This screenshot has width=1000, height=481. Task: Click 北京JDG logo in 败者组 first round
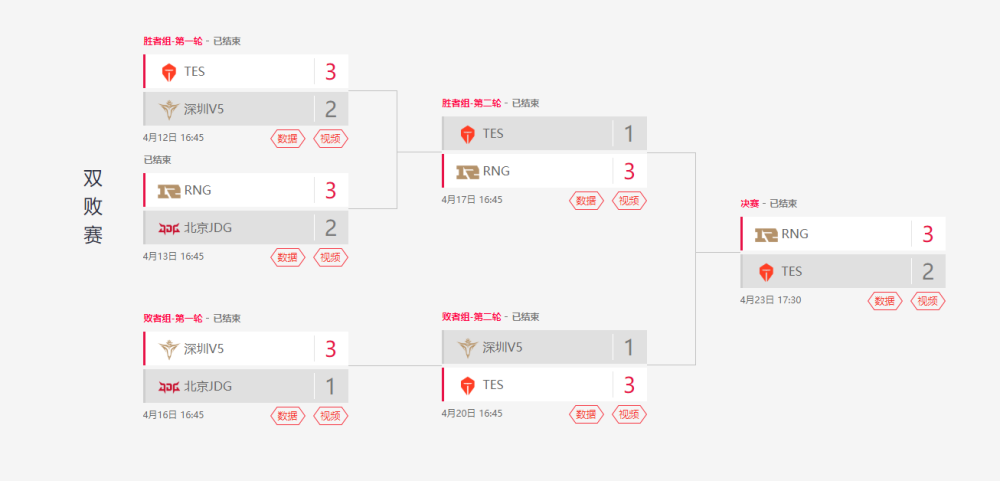click(x=169, y=387)
